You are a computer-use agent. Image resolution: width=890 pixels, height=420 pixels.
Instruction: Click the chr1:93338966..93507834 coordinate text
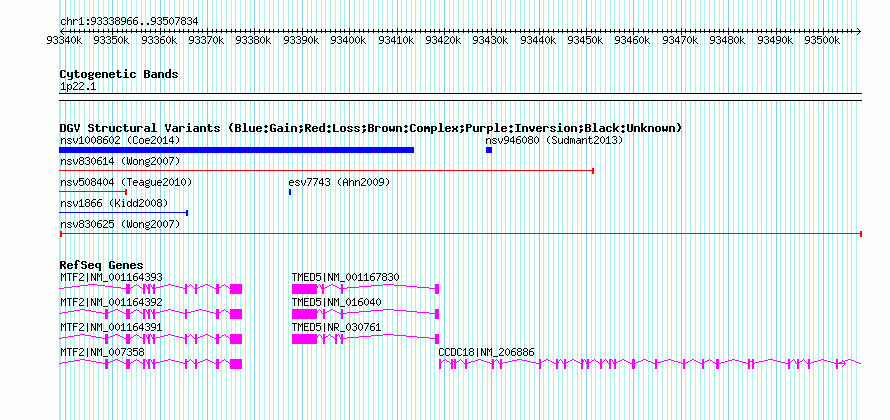click(x=129, y=22)
